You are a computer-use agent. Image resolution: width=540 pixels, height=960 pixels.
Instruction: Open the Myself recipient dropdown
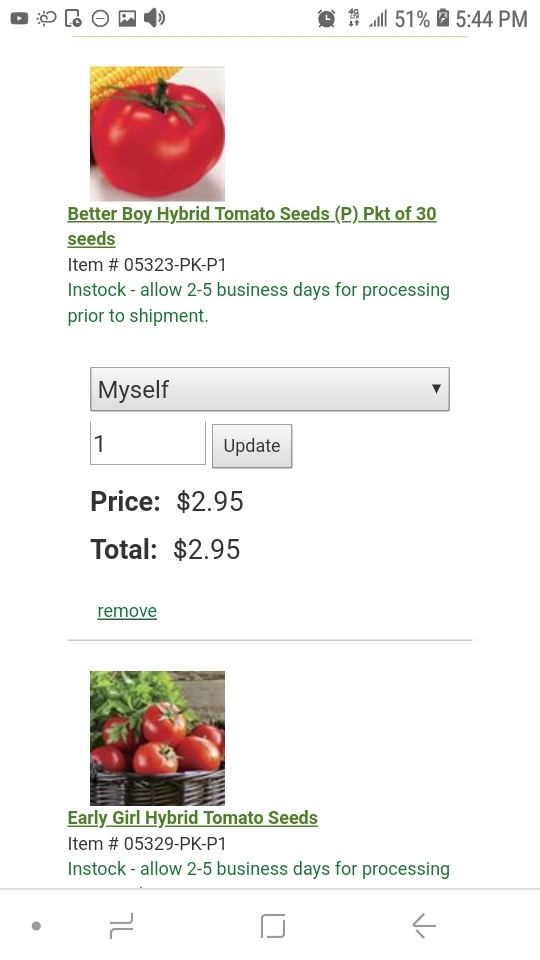[269, 389]
